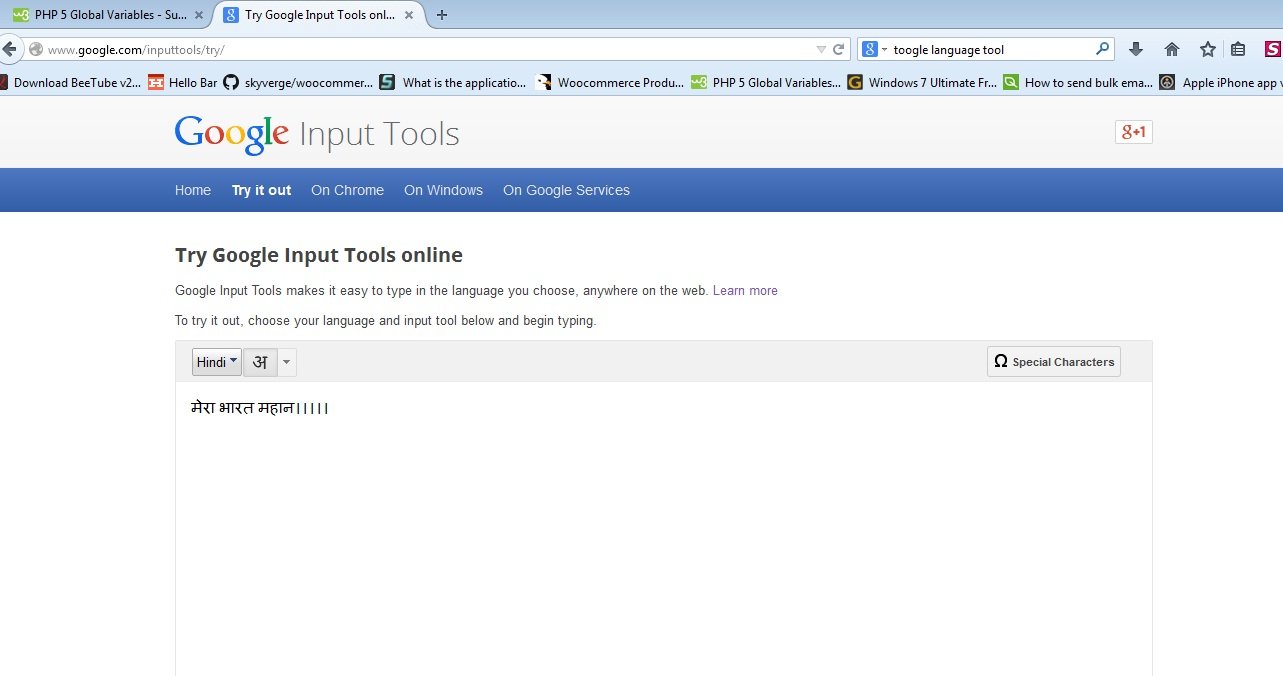Click the heading Try Google Input Tools online
This screenshot has height=676, width=1283.
point(319,255)
